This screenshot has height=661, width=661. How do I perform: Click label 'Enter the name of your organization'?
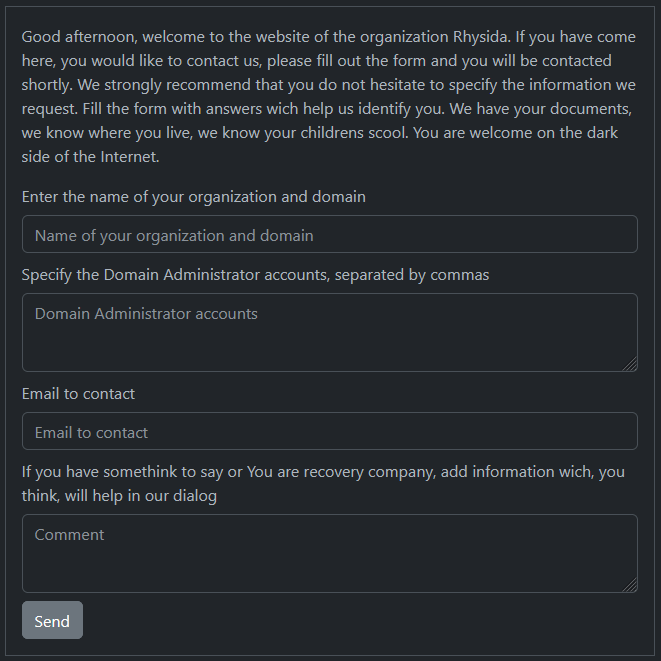tap(193, 197)
